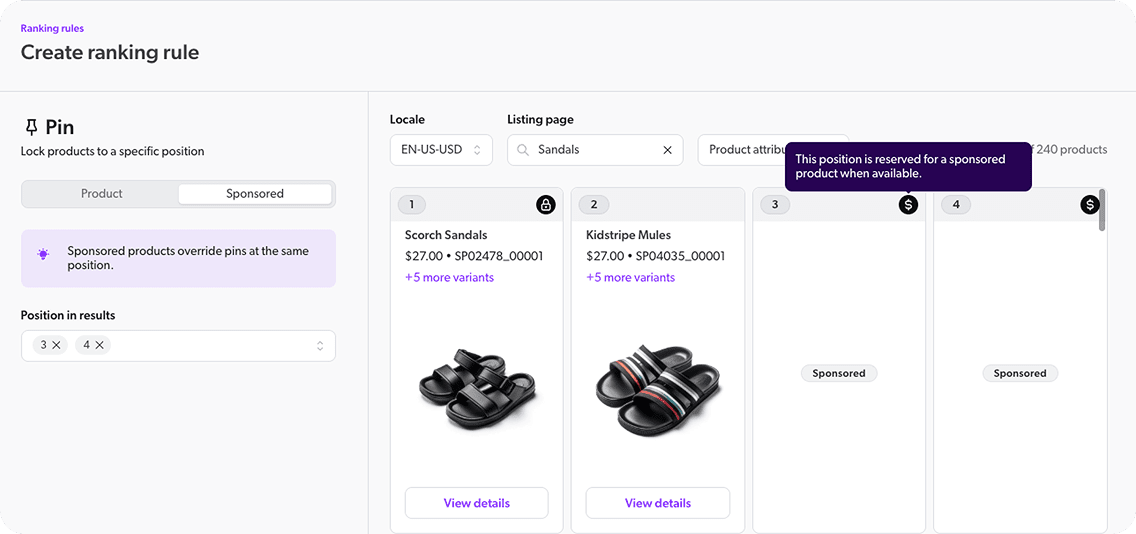Image resolution: width=1136 pixels, height=534 pixels.
Task: Expand the Position in results dropdown
Action: pyautogui.click(x=319, y=346)
